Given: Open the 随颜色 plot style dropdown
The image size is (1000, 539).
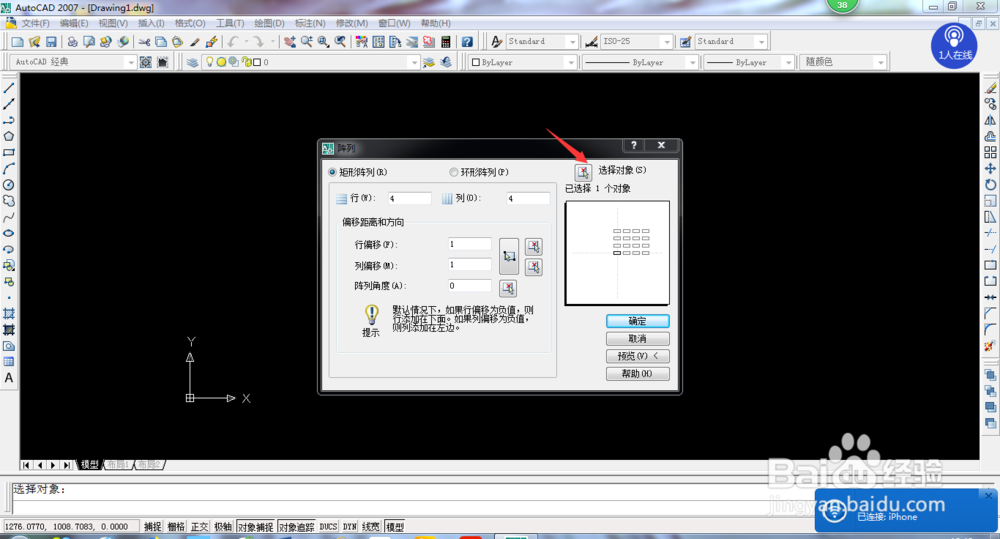Looking at the screenshot, I should coord(881,62).
